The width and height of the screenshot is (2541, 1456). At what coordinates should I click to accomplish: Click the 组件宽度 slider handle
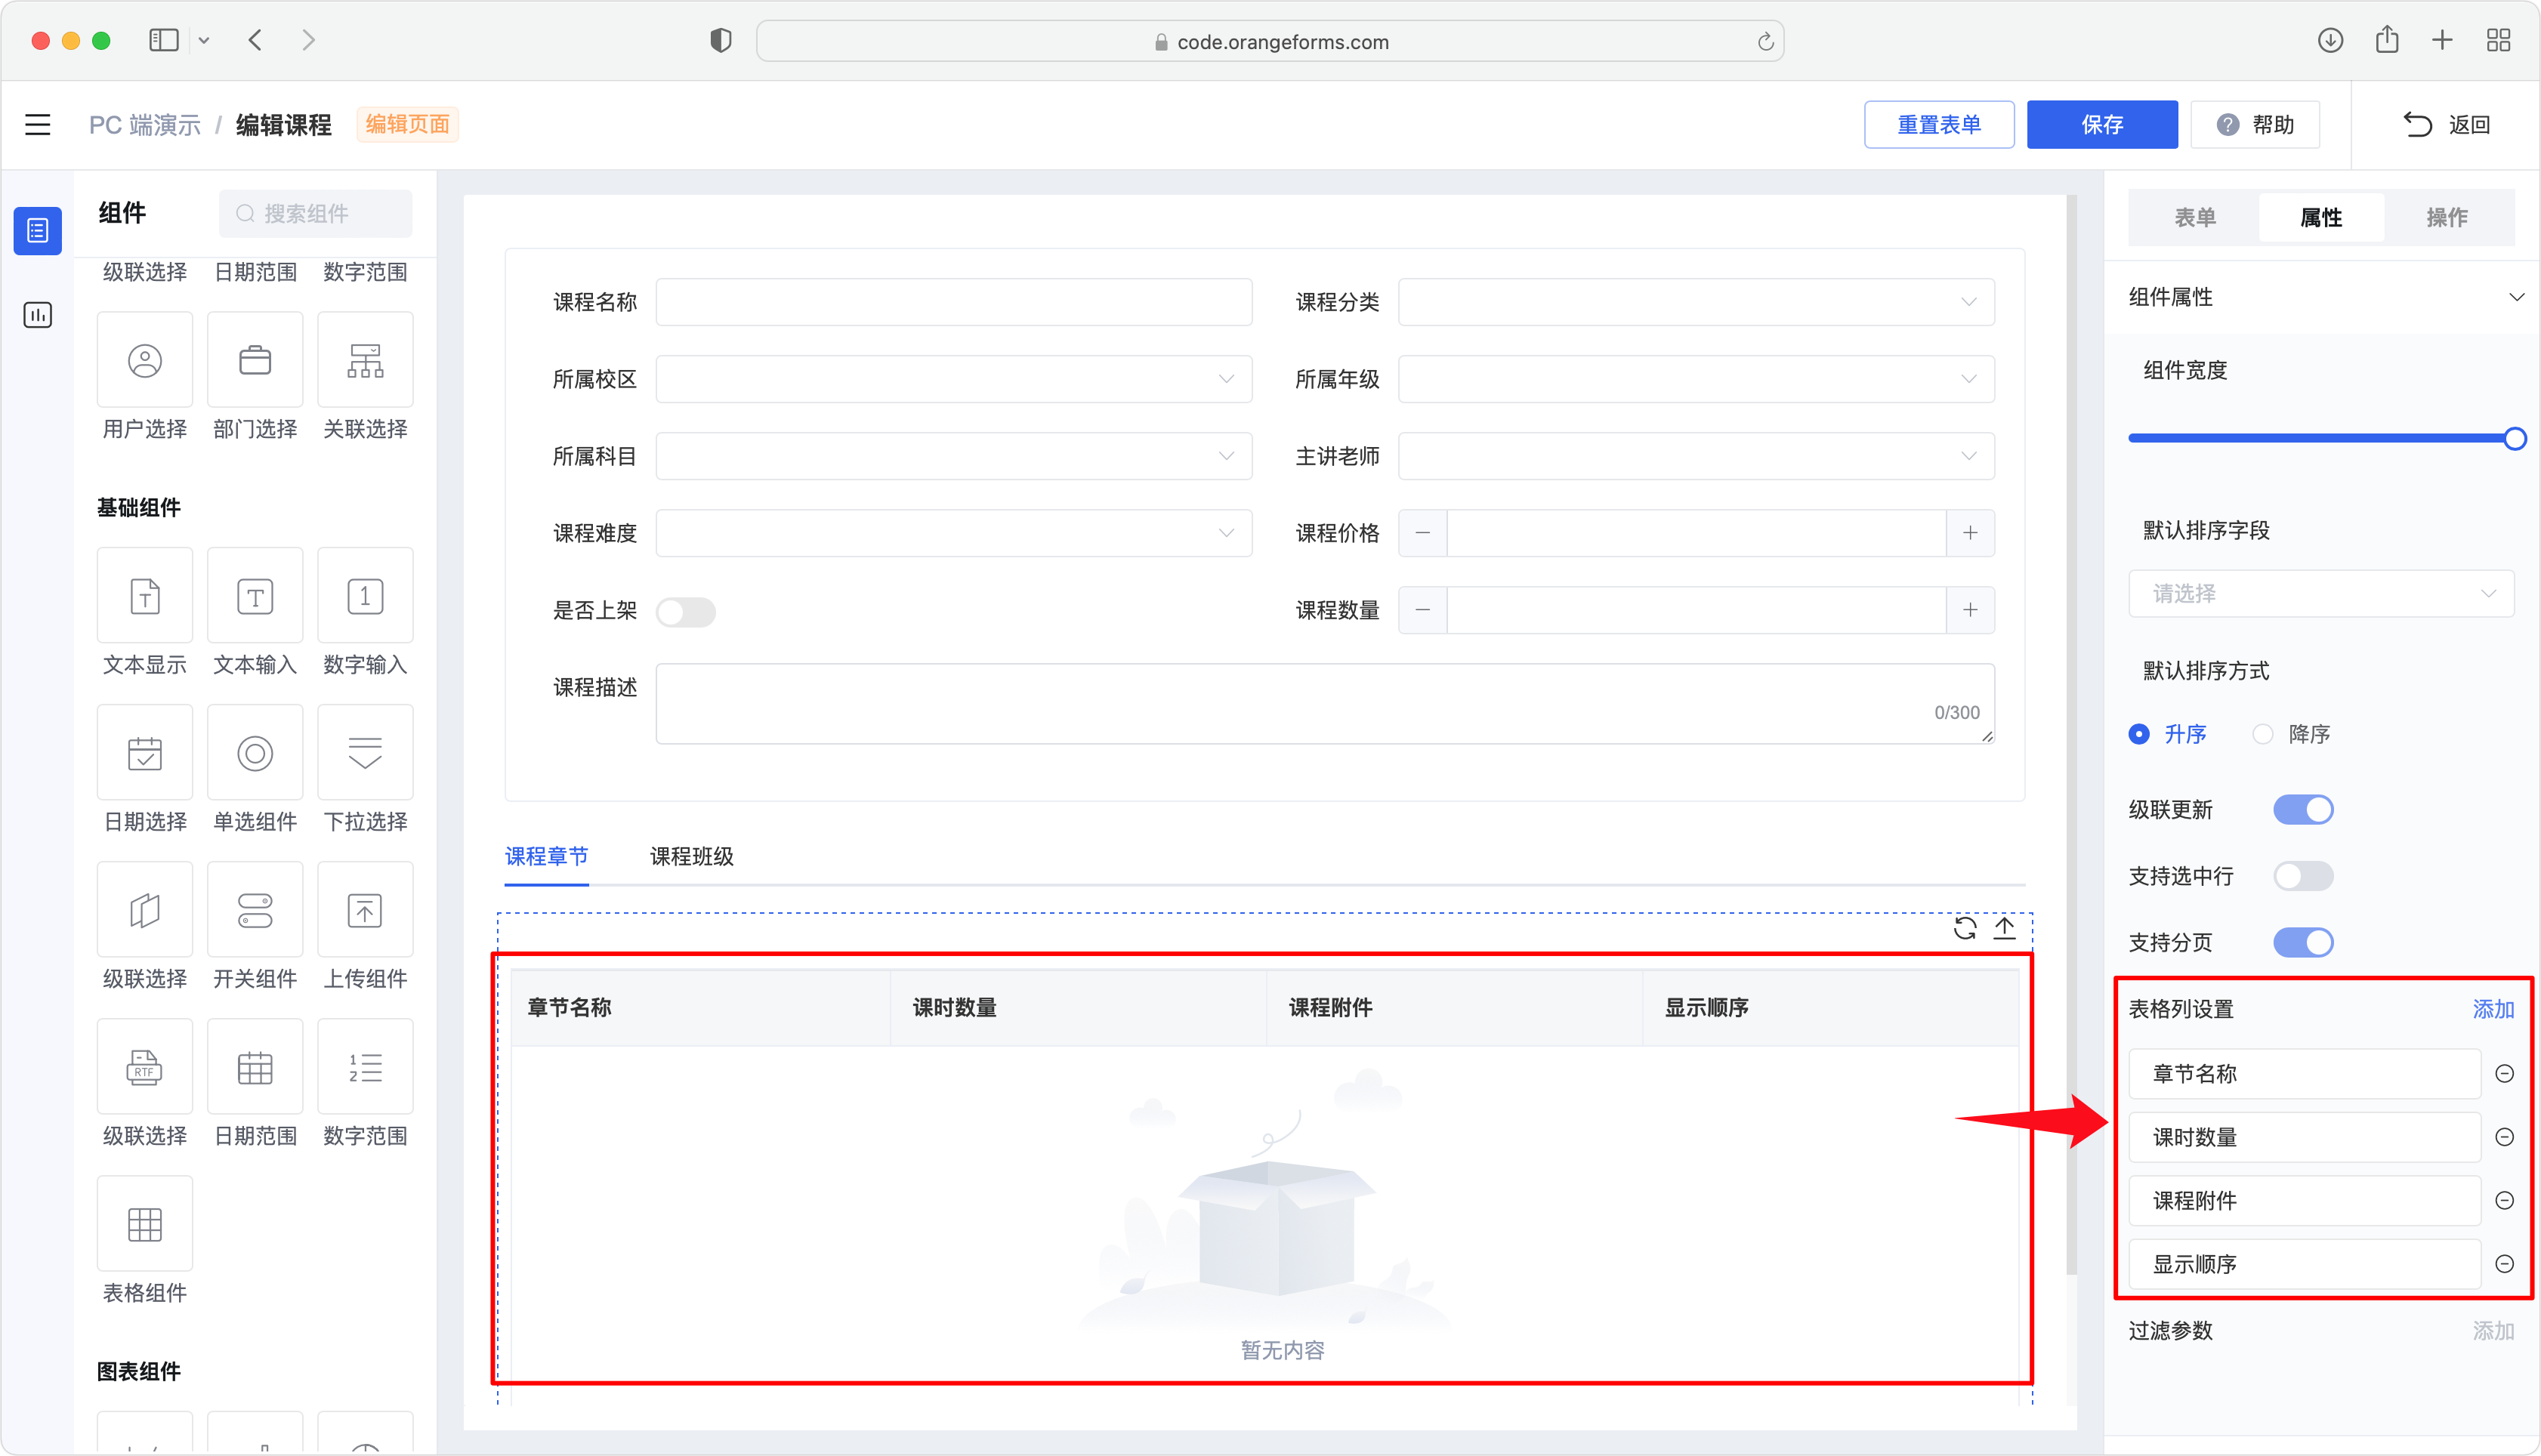2514,438
